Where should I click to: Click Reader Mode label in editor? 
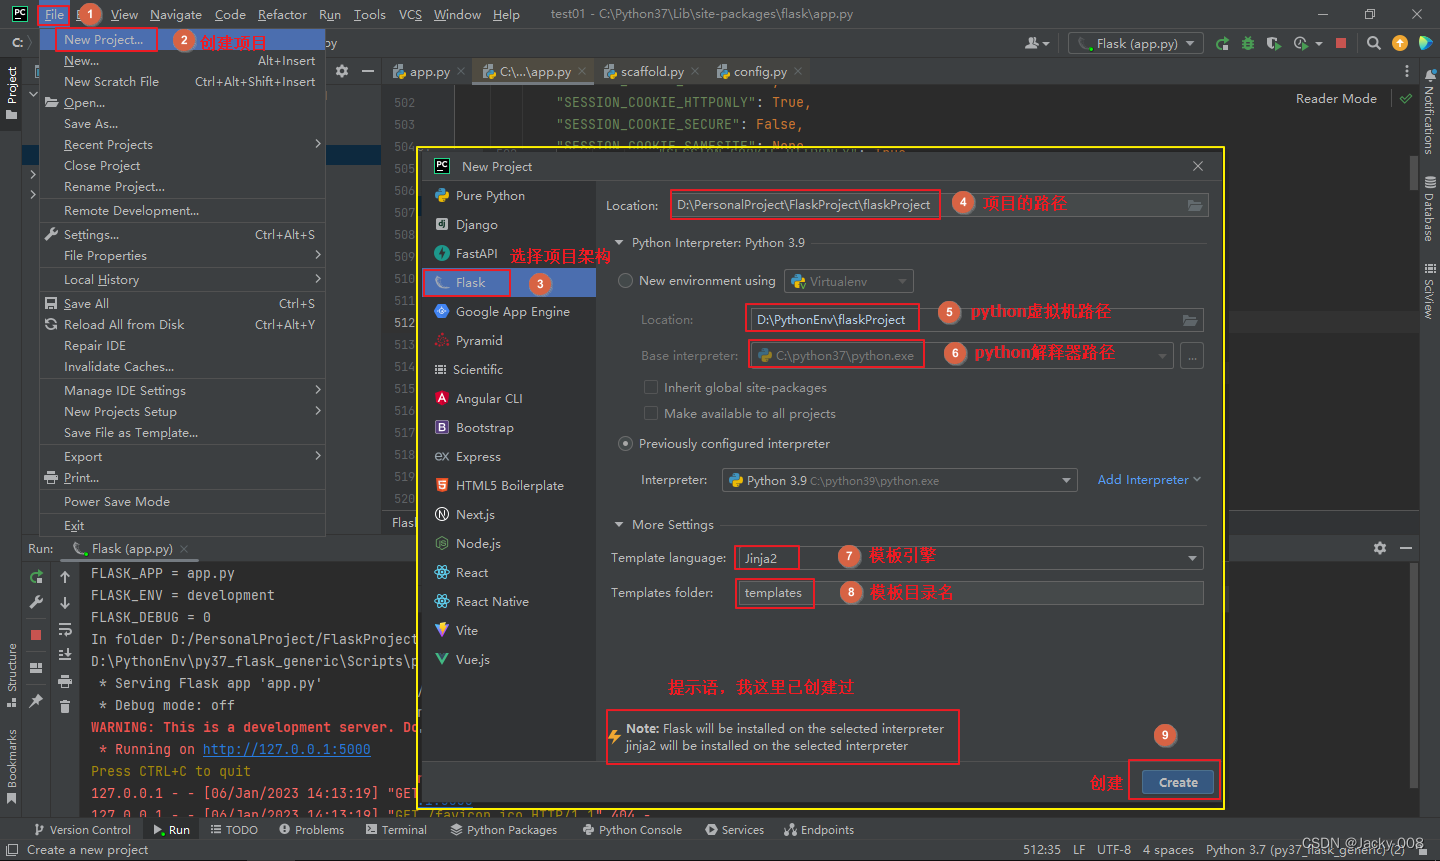pyautogui.click(x=1336, y=99)
